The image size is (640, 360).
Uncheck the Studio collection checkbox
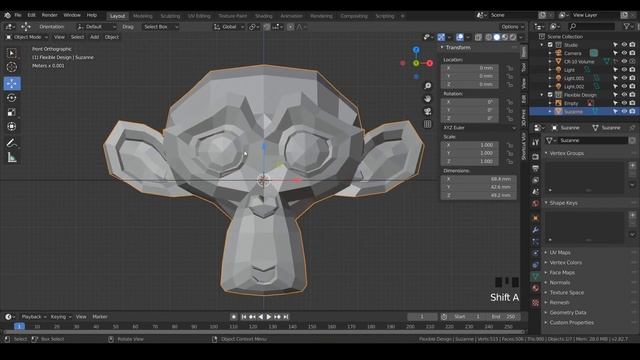click(x=550, y=45)
